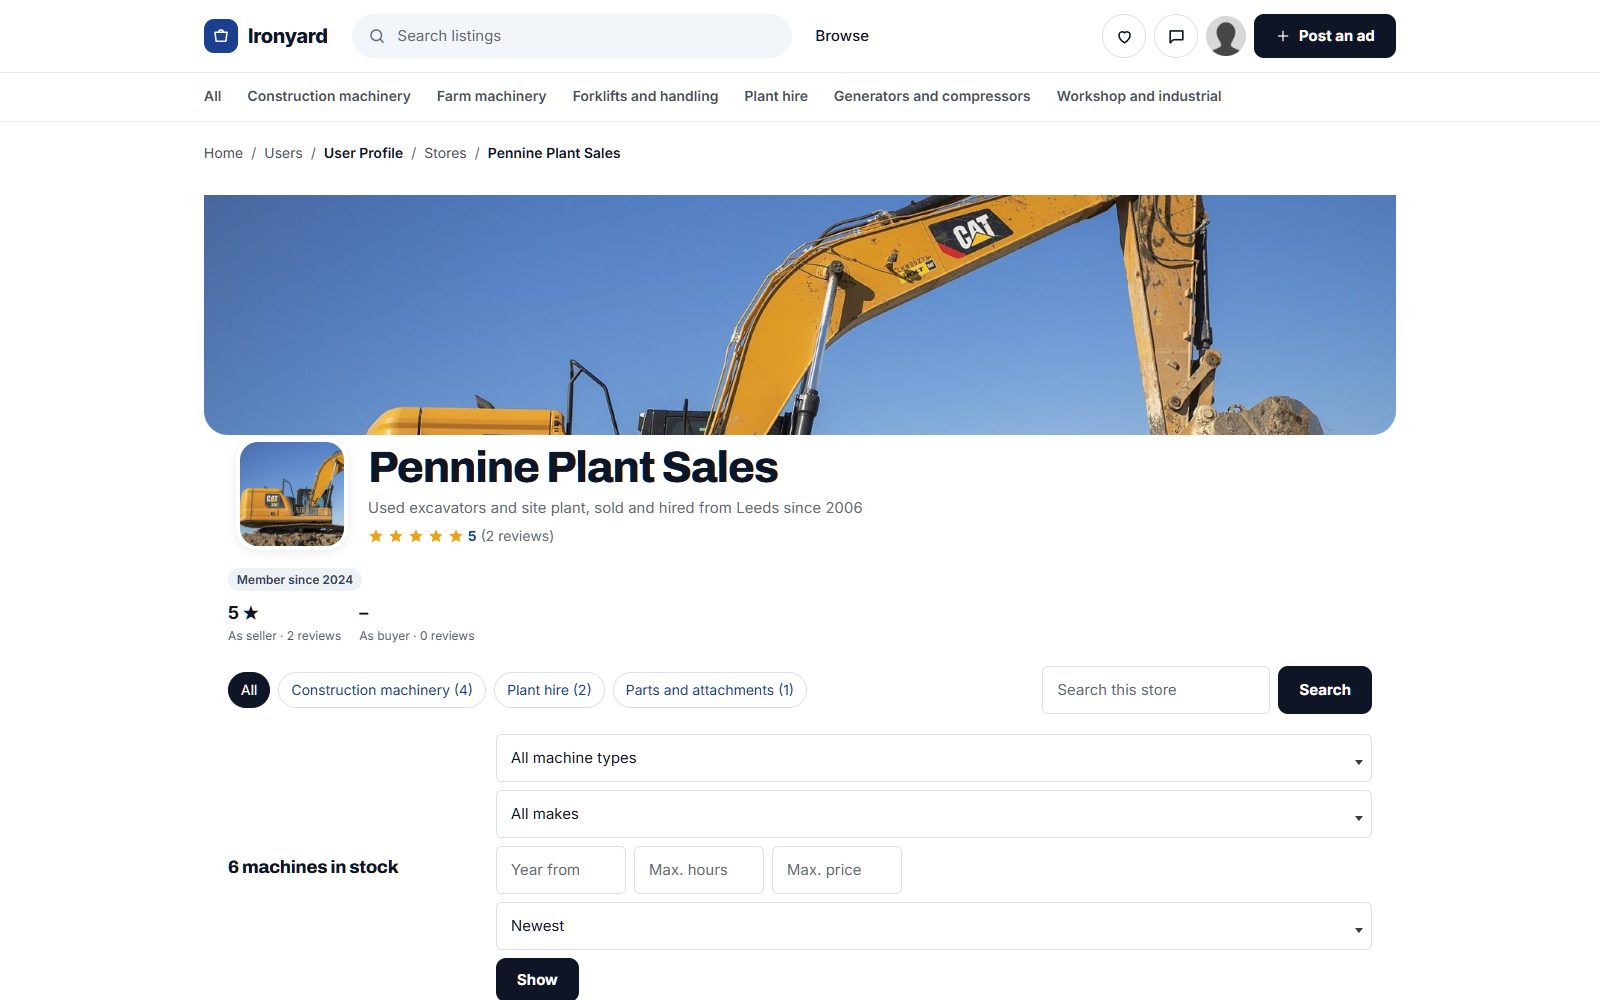Open messages chat icon
The image size is (1600, 1000).
tap(1176, 36)
